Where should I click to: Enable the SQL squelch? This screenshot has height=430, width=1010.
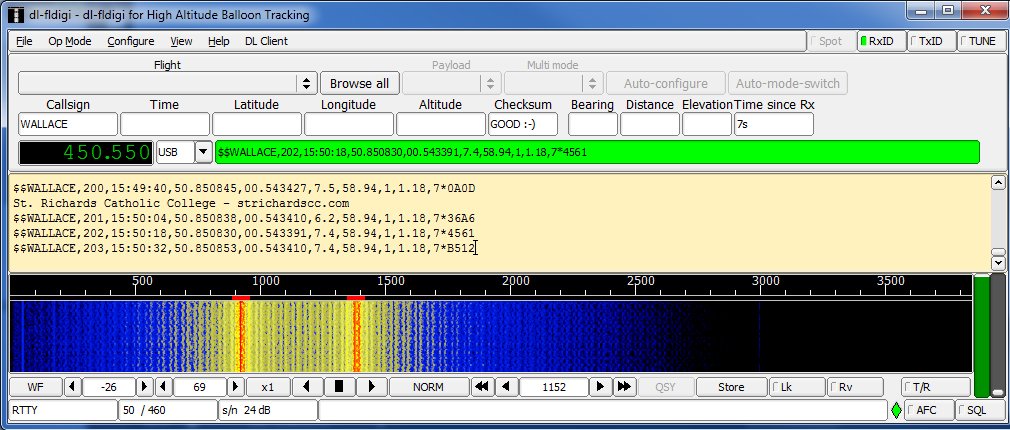click(x=979, y=410)
